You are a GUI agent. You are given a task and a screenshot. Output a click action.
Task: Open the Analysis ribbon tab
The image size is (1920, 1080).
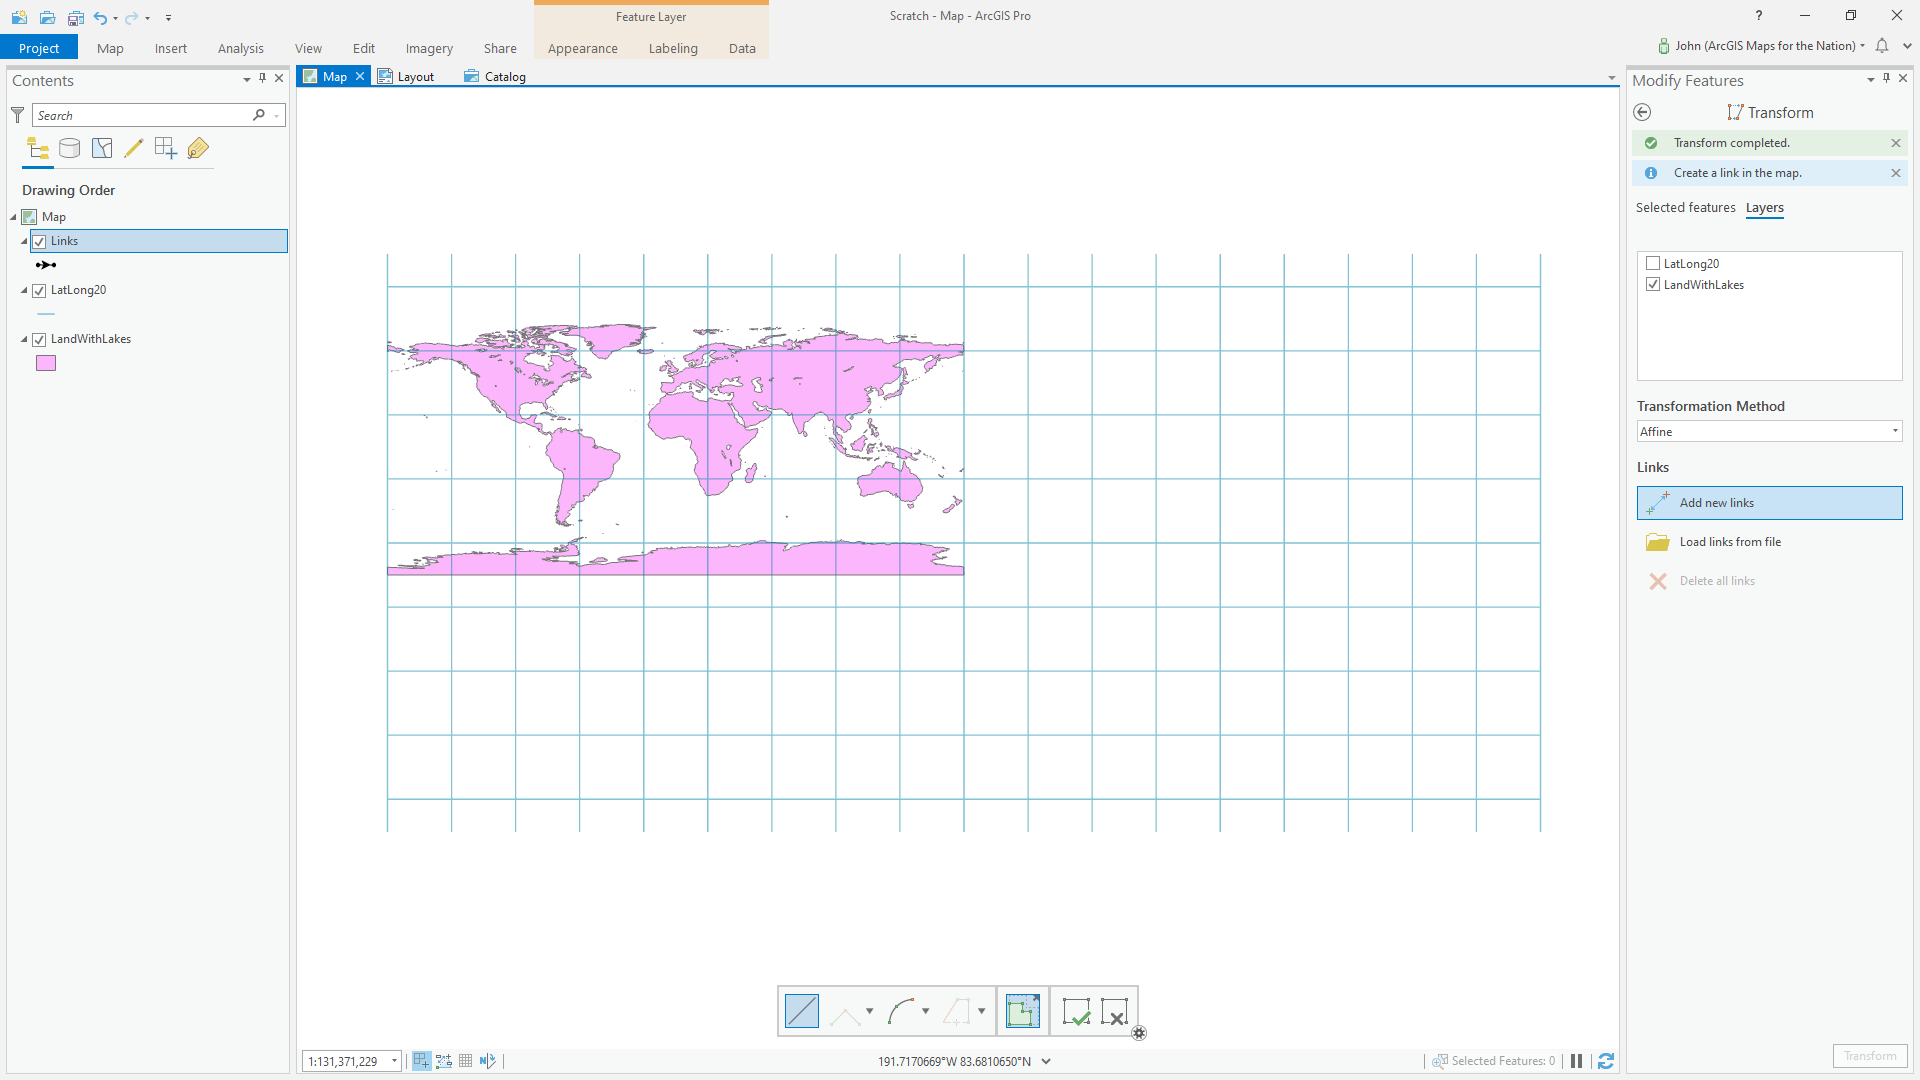tap(240, 48)
